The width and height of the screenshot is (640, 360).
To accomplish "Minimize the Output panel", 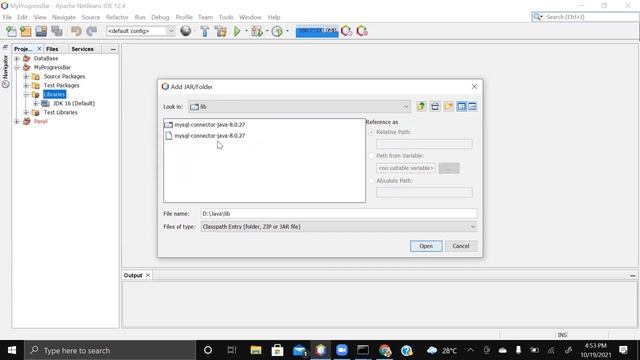I will coord(633,276).
